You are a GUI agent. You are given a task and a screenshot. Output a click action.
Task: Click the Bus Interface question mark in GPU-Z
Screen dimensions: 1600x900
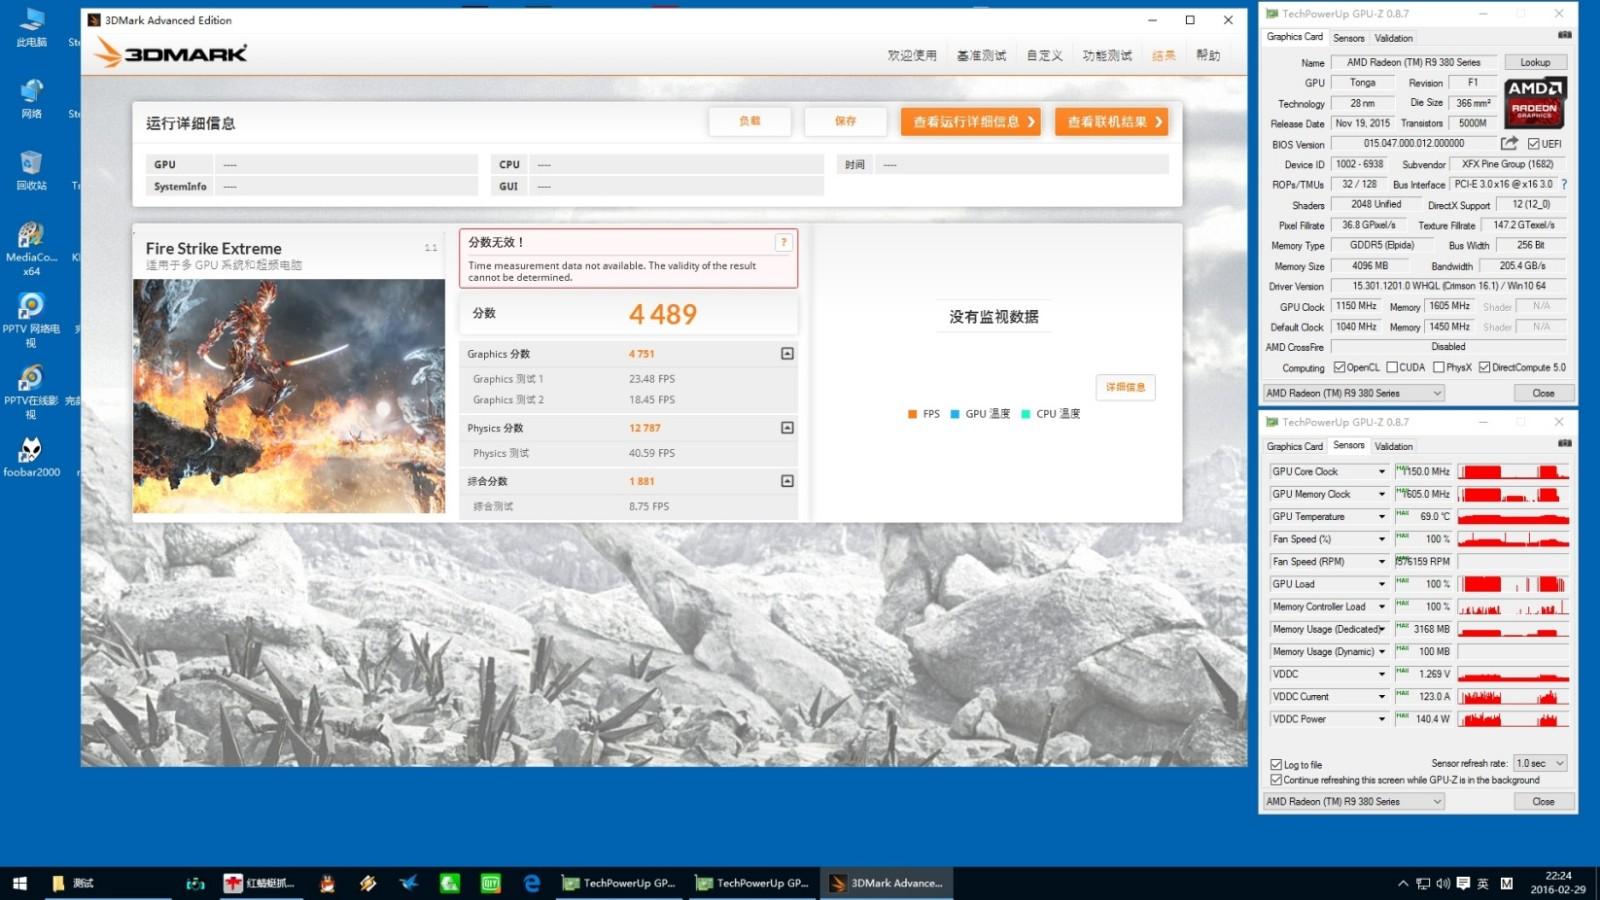coord(1564,184)
